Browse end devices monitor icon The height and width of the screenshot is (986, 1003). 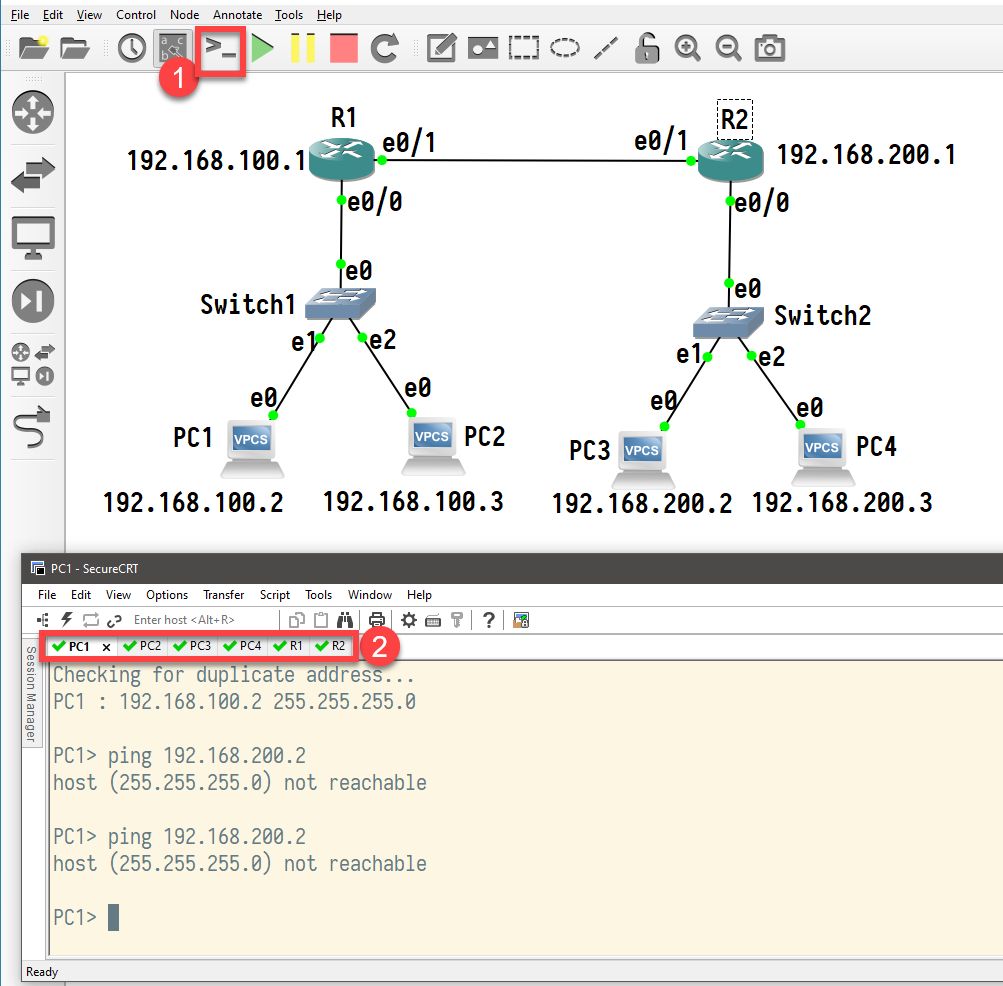click(33, 238)
